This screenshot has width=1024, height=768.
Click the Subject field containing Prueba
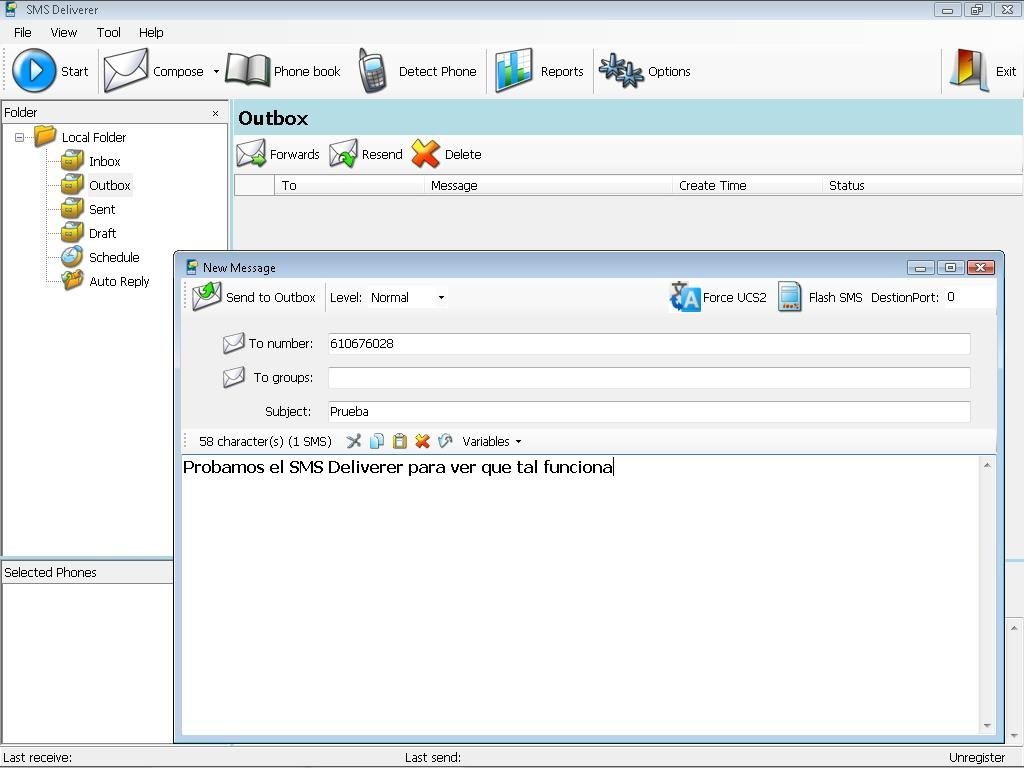649,411
